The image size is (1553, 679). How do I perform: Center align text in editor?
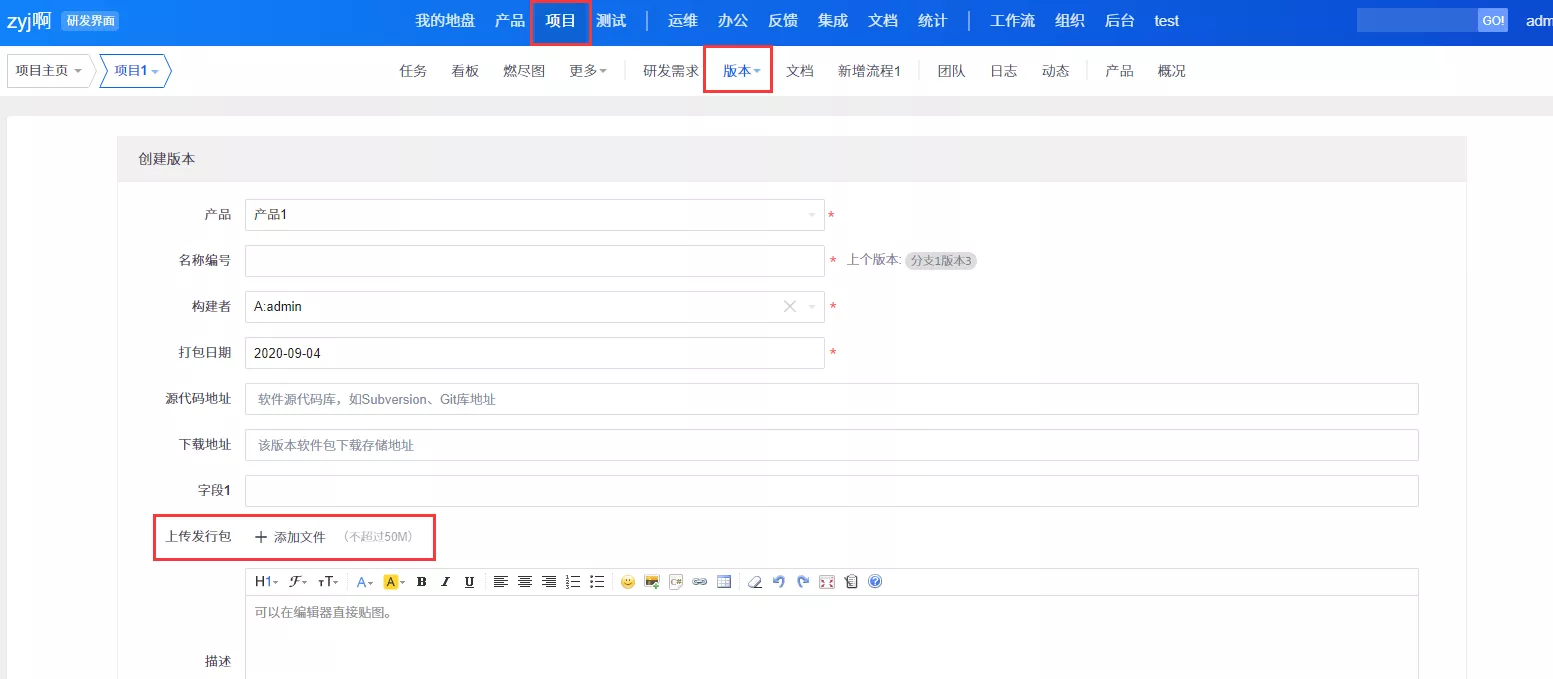tap(525, 582)
